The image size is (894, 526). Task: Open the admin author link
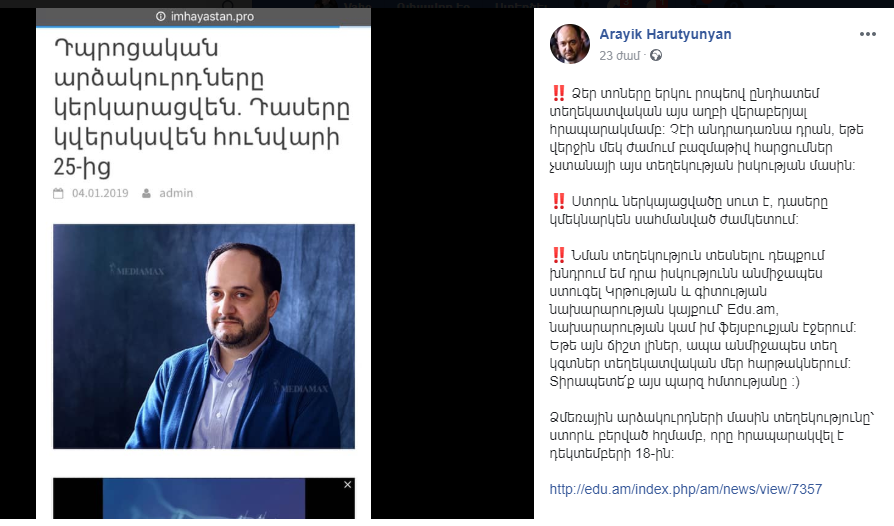(x=176, y=193)
